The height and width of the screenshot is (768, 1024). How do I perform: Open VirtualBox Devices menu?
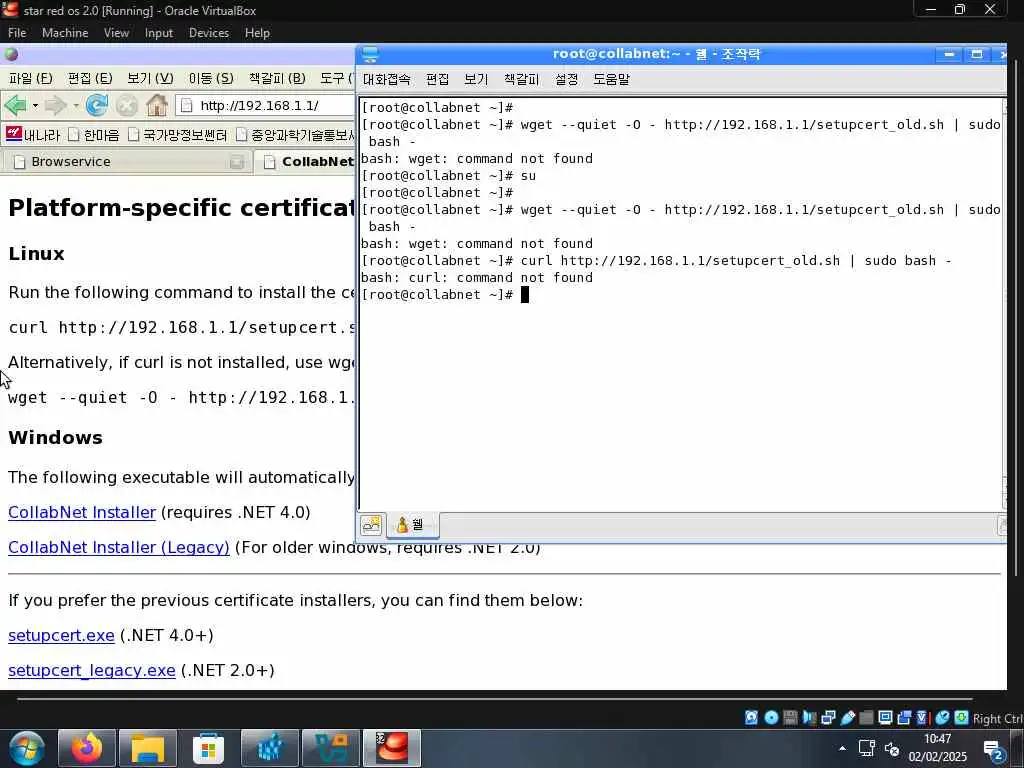click(x=209, y=33)
